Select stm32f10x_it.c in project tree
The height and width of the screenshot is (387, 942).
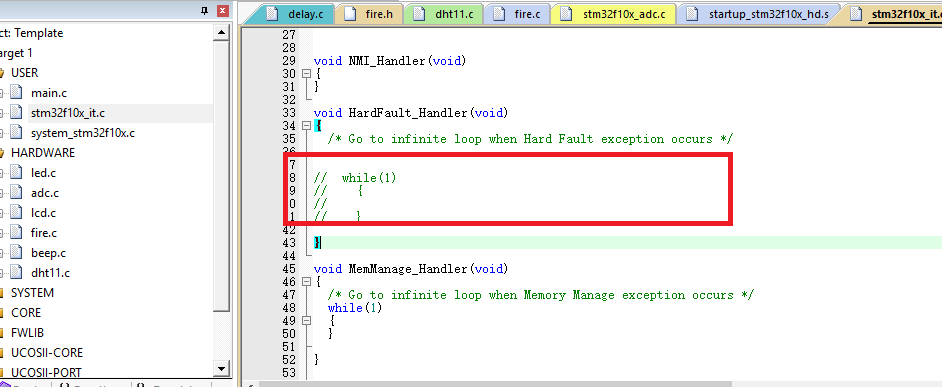click(x=67, y=112)
